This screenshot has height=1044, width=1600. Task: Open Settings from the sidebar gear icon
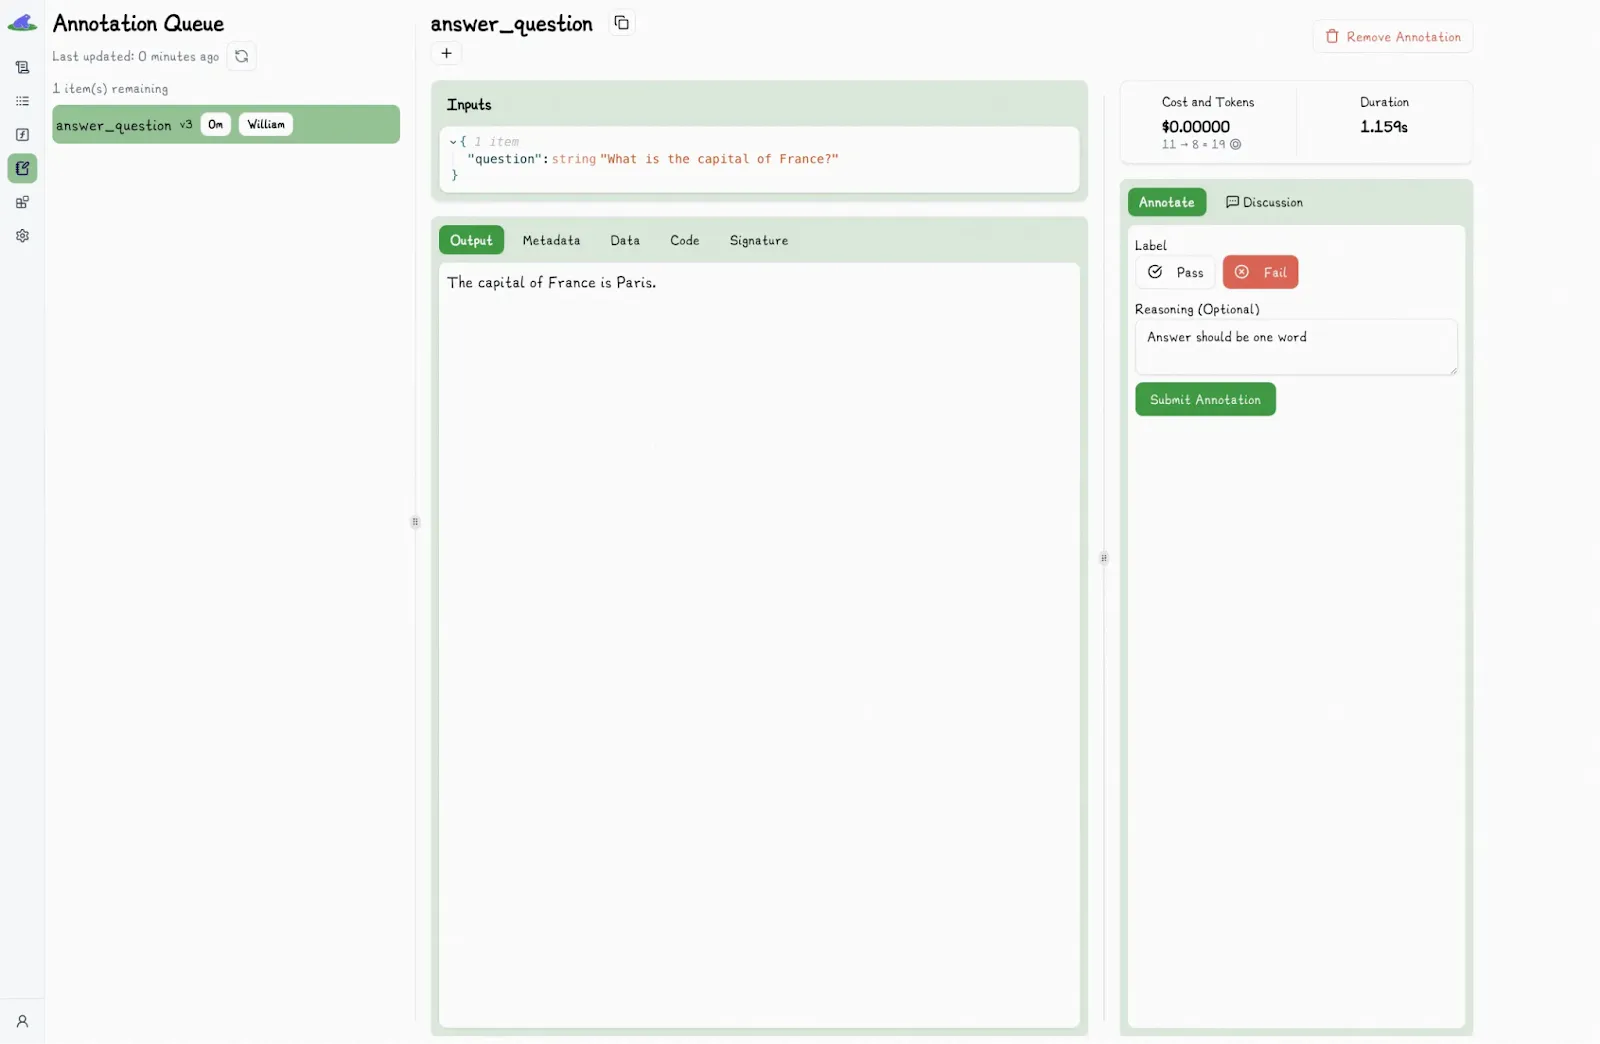point(22,235)
